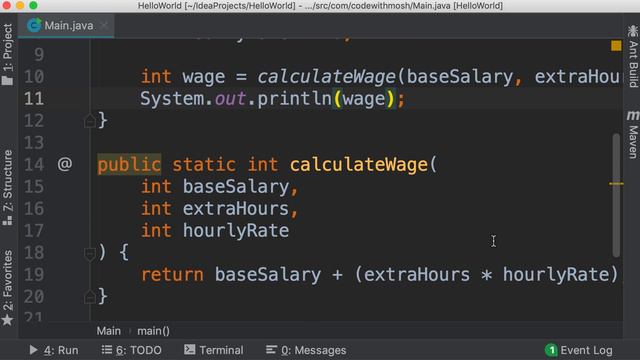Image resolution: width=640 pixels, height=360 pixels.
Task: Click the main() breadcrumb
Action: (x=153, y=331)
